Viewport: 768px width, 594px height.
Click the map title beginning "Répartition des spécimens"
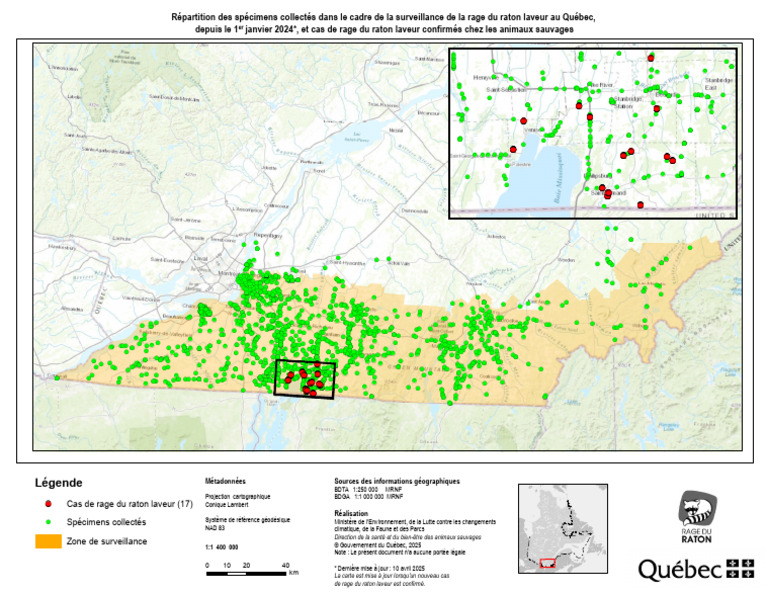384,23
